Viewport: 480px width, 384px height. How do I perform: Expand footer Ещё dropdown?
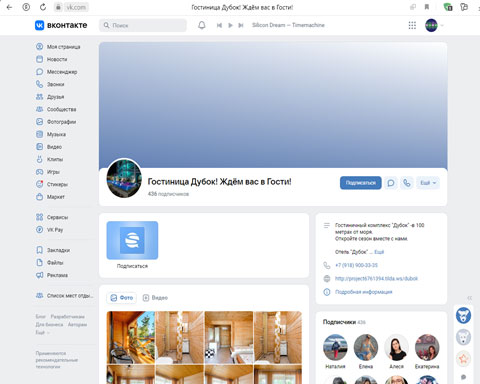pyautogui.click(x=42, y=332)
